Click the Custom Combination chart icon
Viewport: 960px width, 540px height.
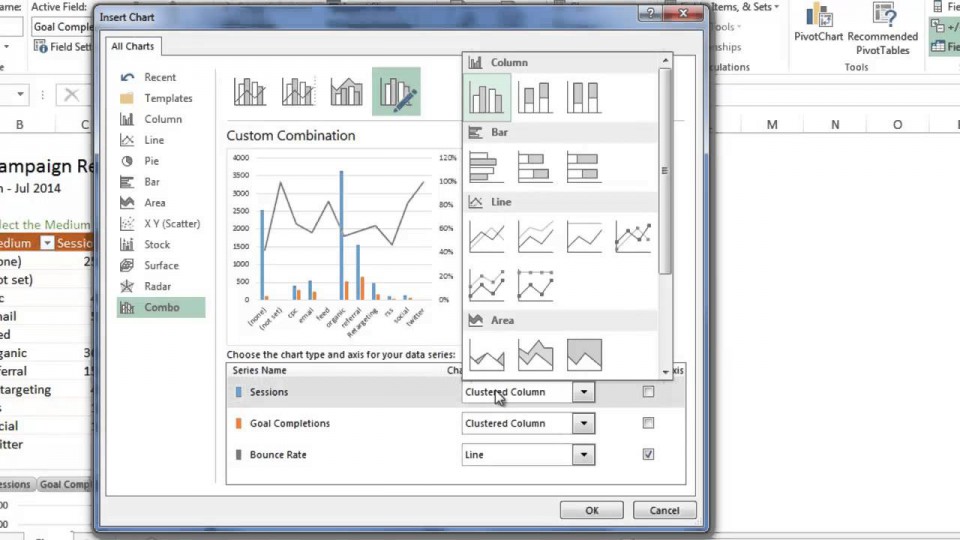396,92
